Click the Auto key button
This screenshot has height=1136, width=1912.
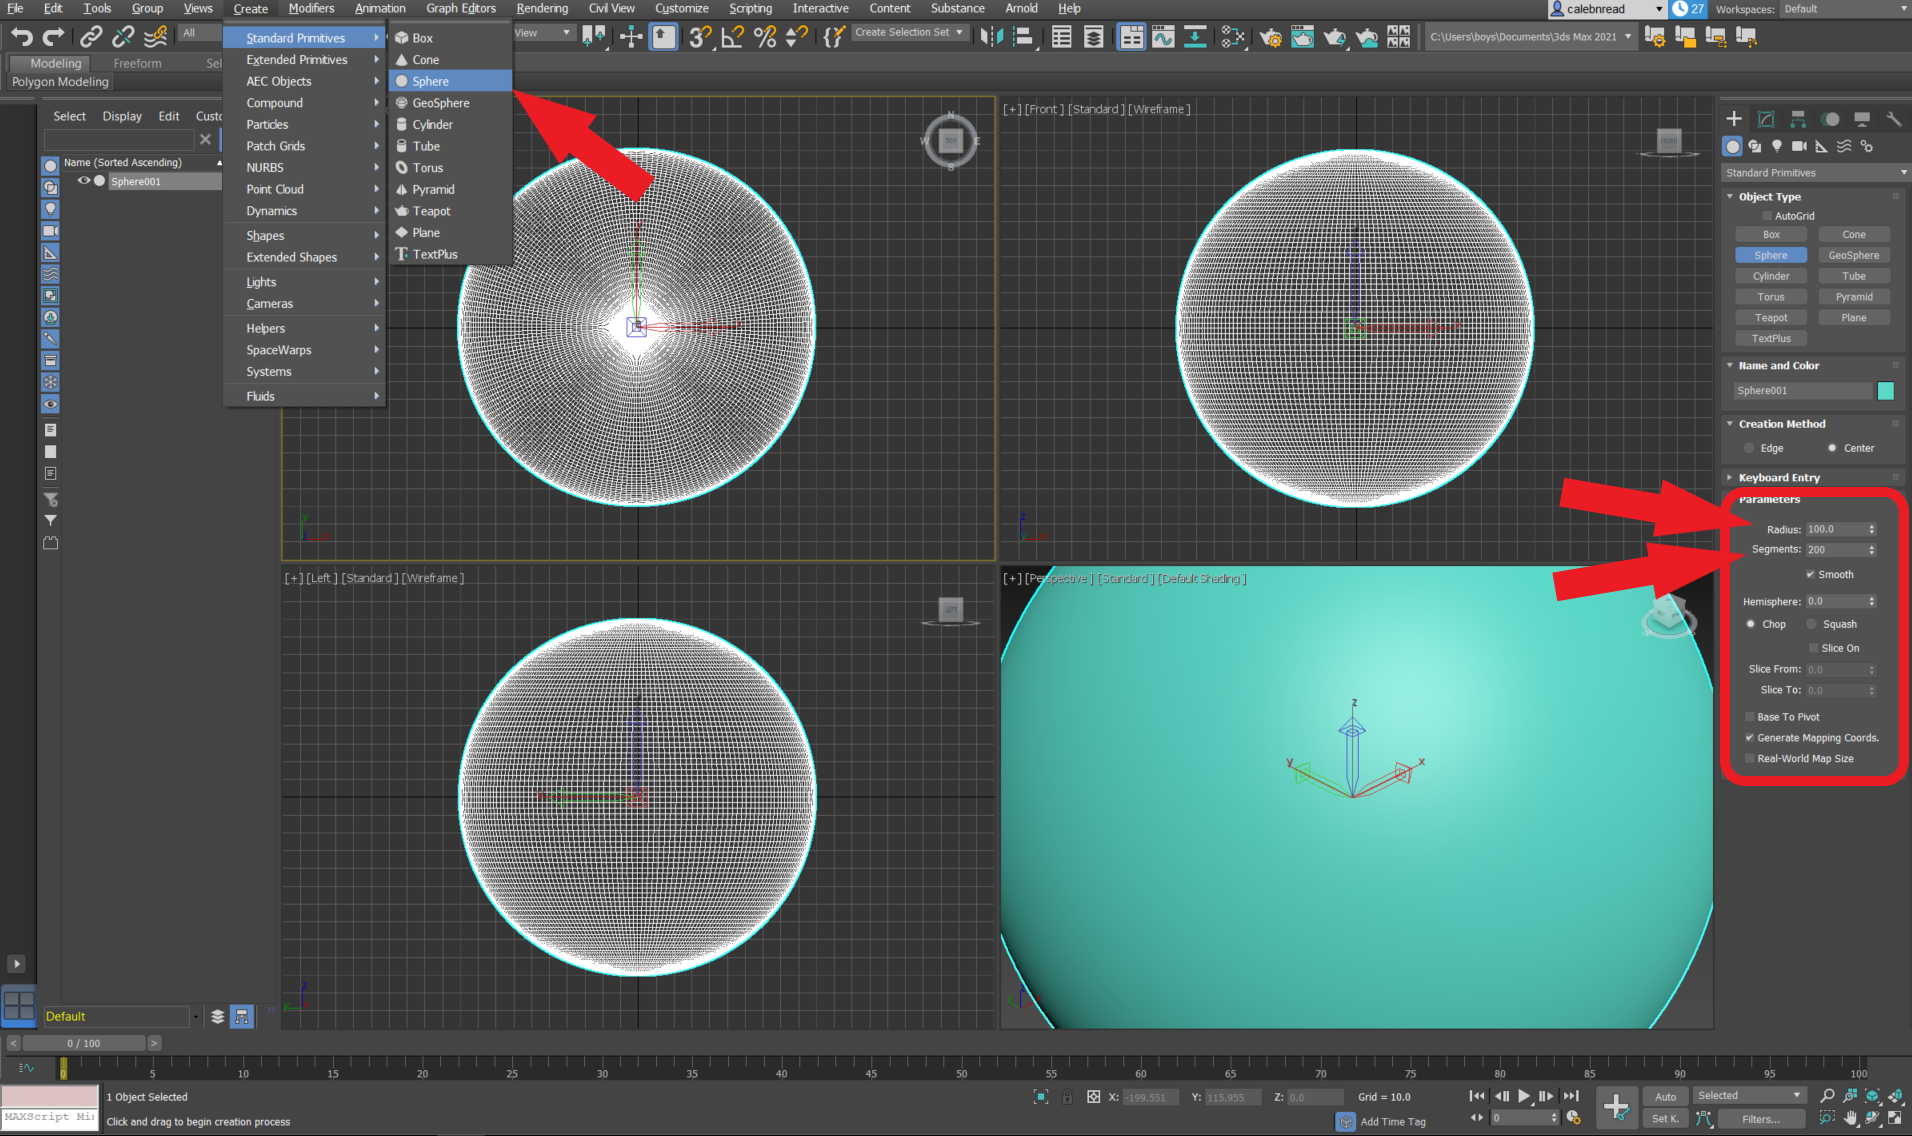[x=1665, y=1097]
